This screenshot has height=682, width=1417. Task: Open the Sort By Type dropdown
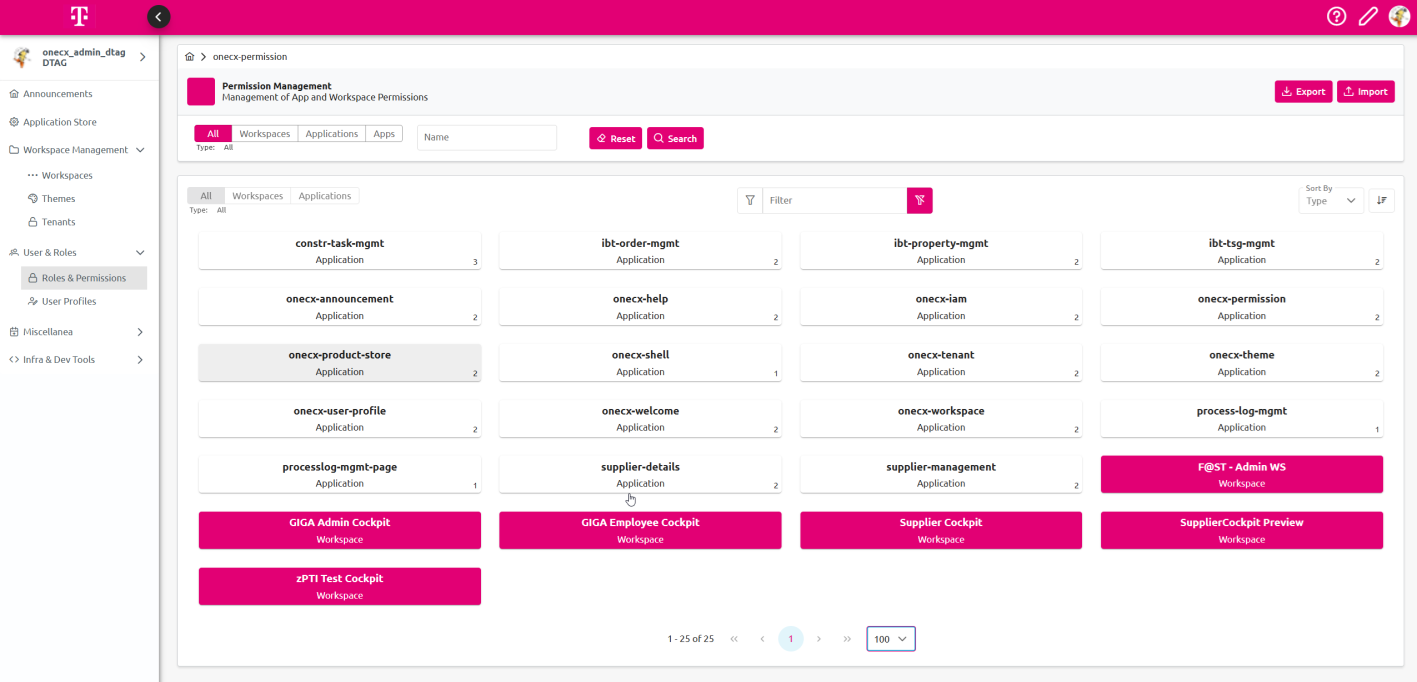click(1330, 200)
